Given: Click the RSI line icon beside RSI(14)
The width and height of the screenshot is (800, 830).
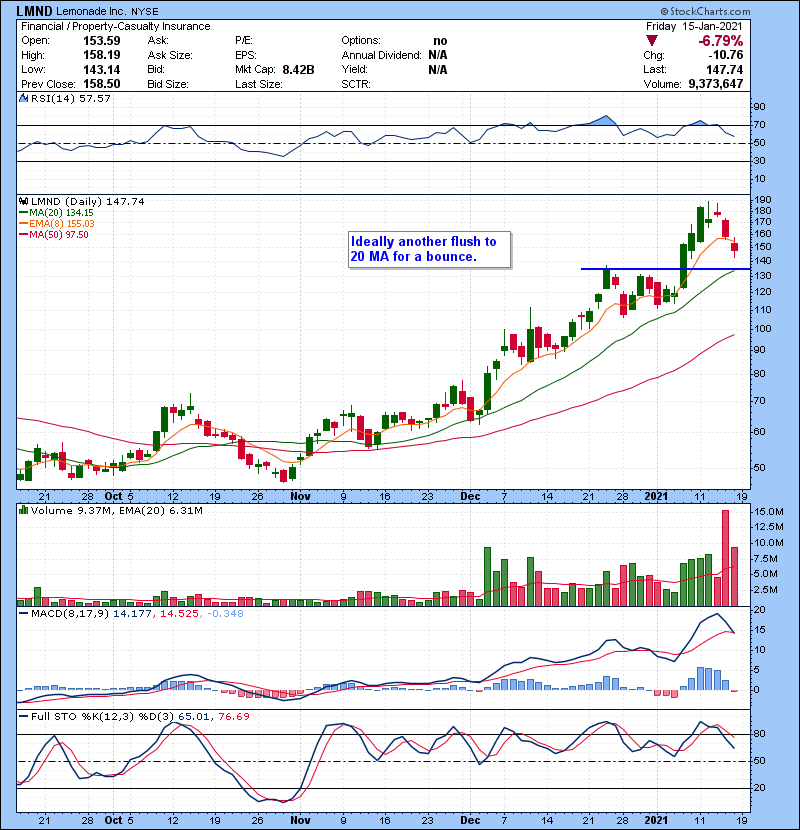Looking at the screenshot, I should coord(23,98).
